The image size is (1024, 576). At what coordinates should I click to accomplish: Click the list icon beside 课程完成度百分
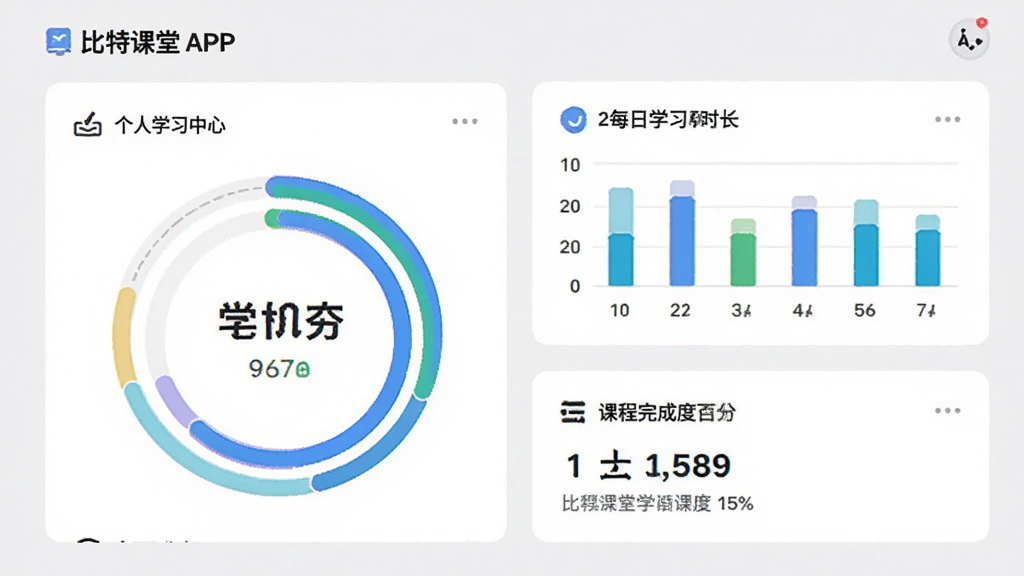coord(573,412)
